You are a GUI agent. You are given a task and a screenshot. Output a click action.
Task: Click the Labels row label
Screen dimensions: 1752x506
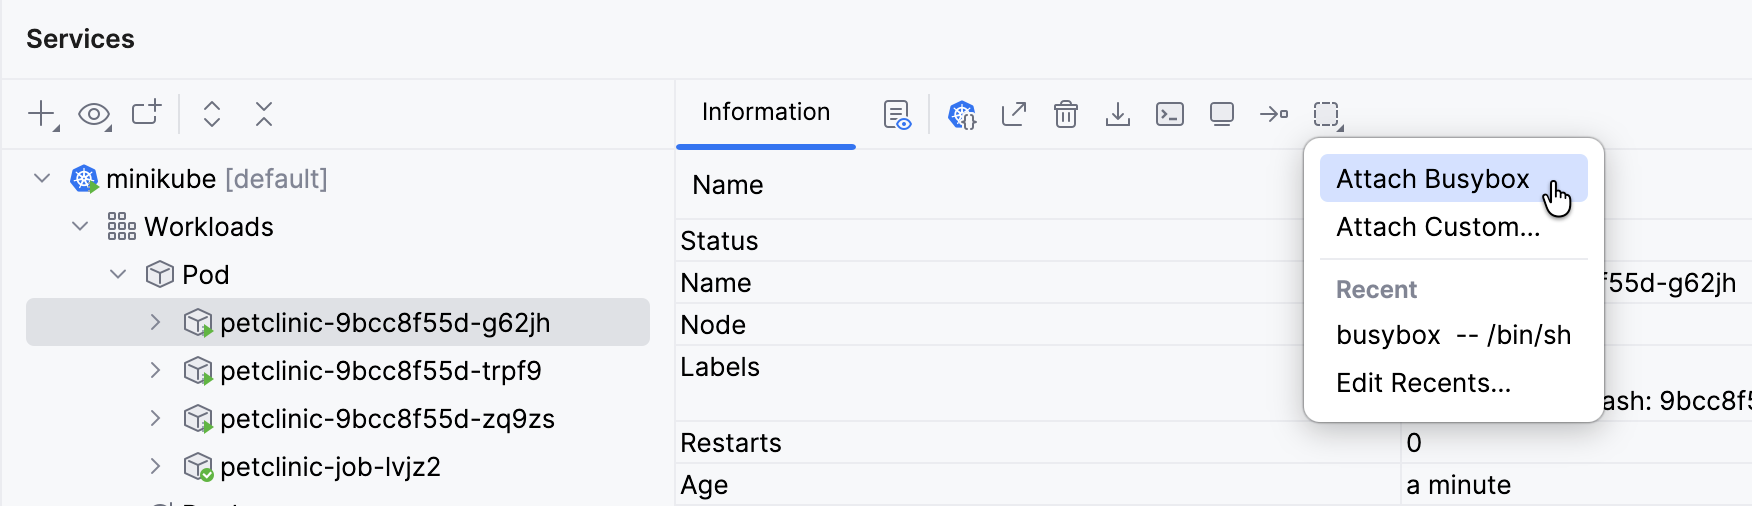(x=720, y=367)
